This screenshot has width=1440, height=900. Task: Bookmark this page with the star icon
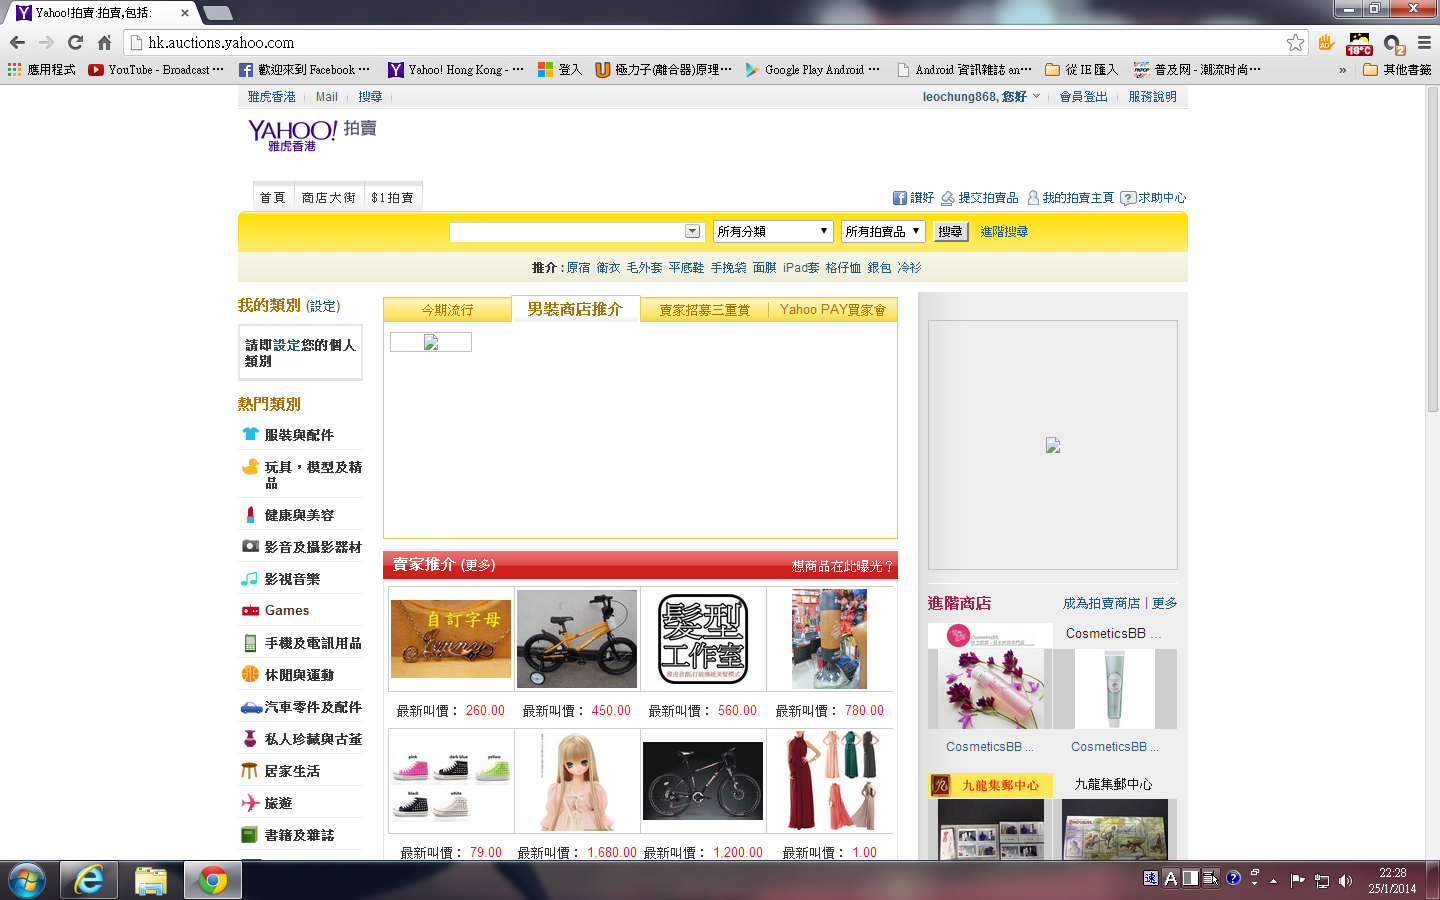pos(1295,42)
